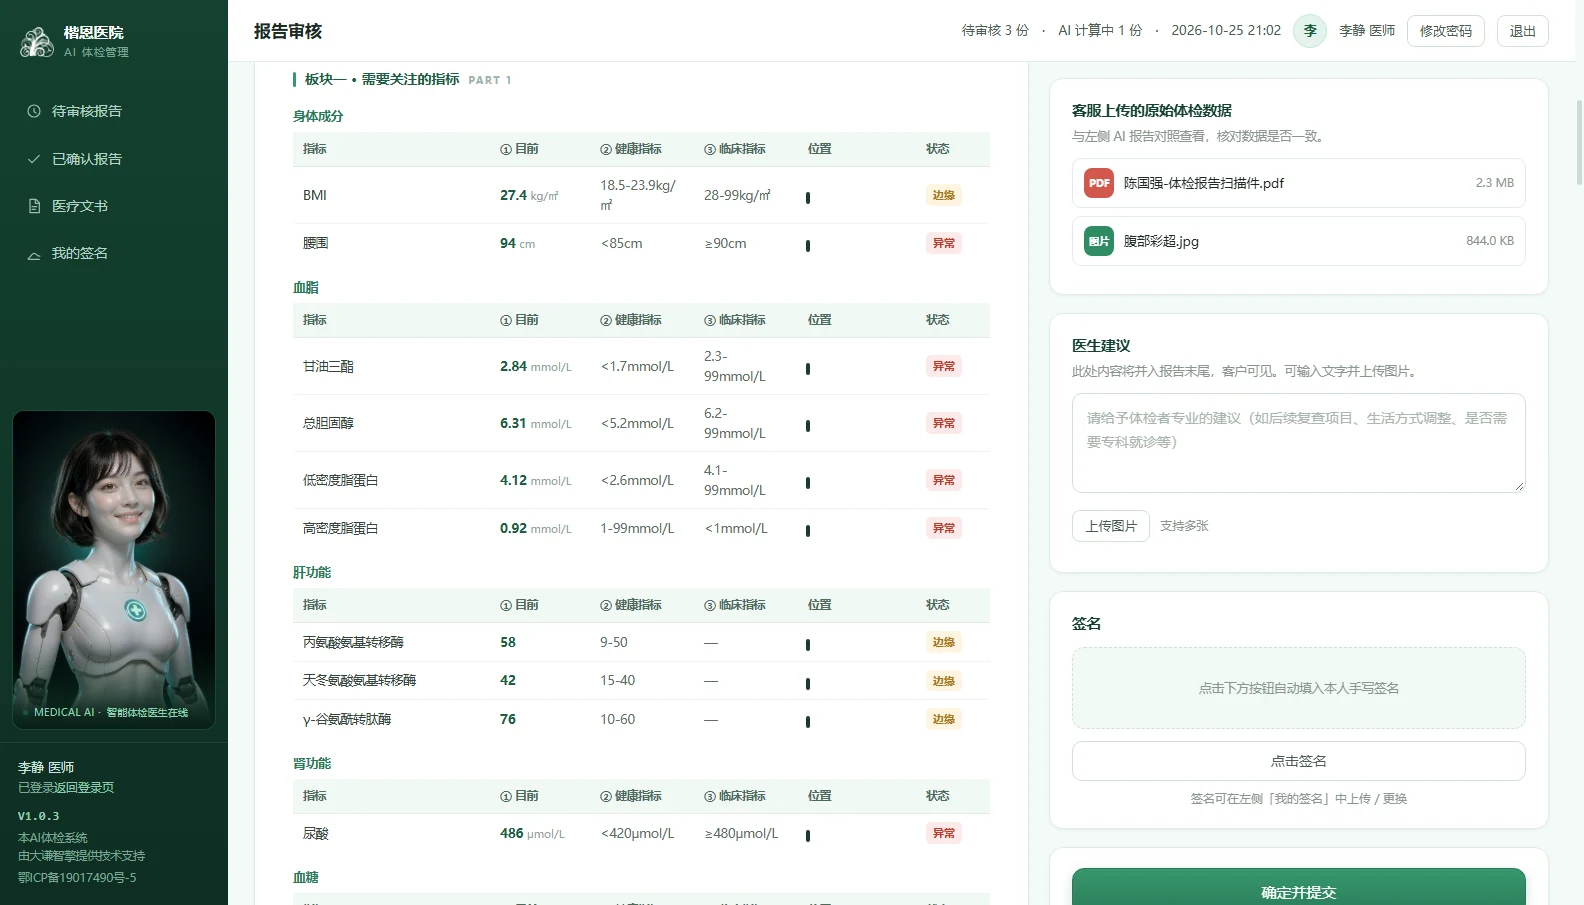Click the 高密度脂蛋白 value 0.92

coord(513,528)
